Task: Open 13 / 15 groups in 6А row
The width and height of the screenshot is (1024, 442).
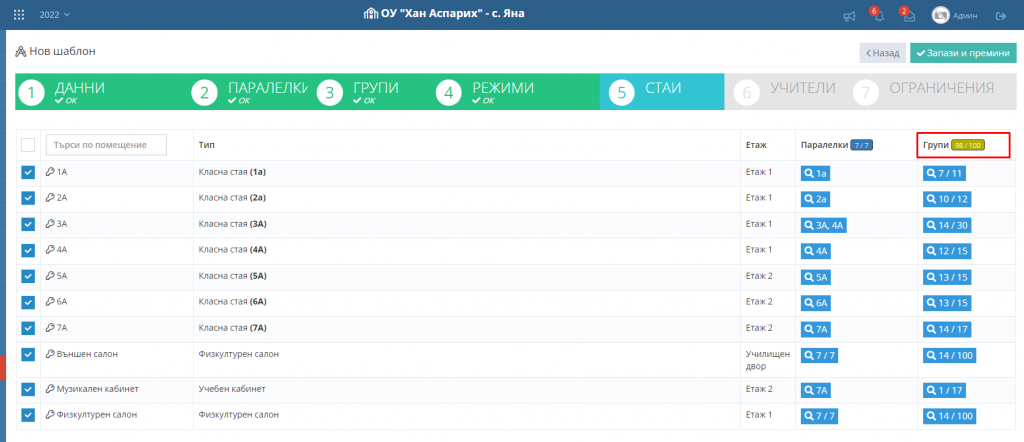Action: click(x=946, y=304)
